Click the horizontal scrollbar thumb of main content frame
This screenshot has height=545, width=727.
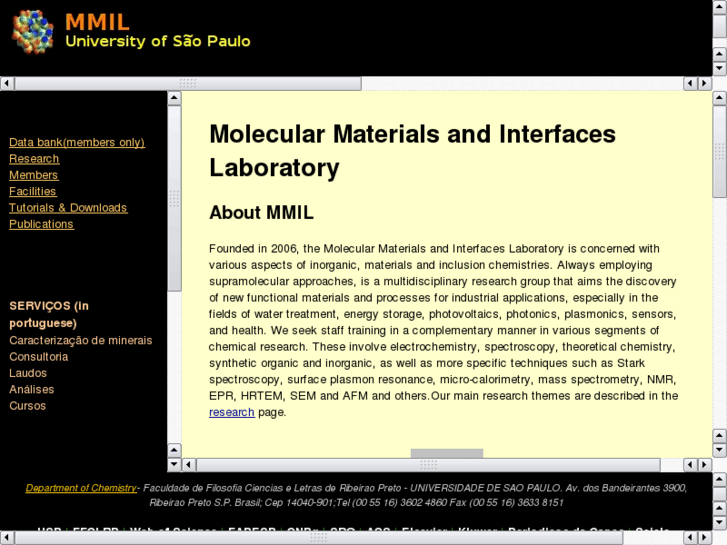(428, 464)
